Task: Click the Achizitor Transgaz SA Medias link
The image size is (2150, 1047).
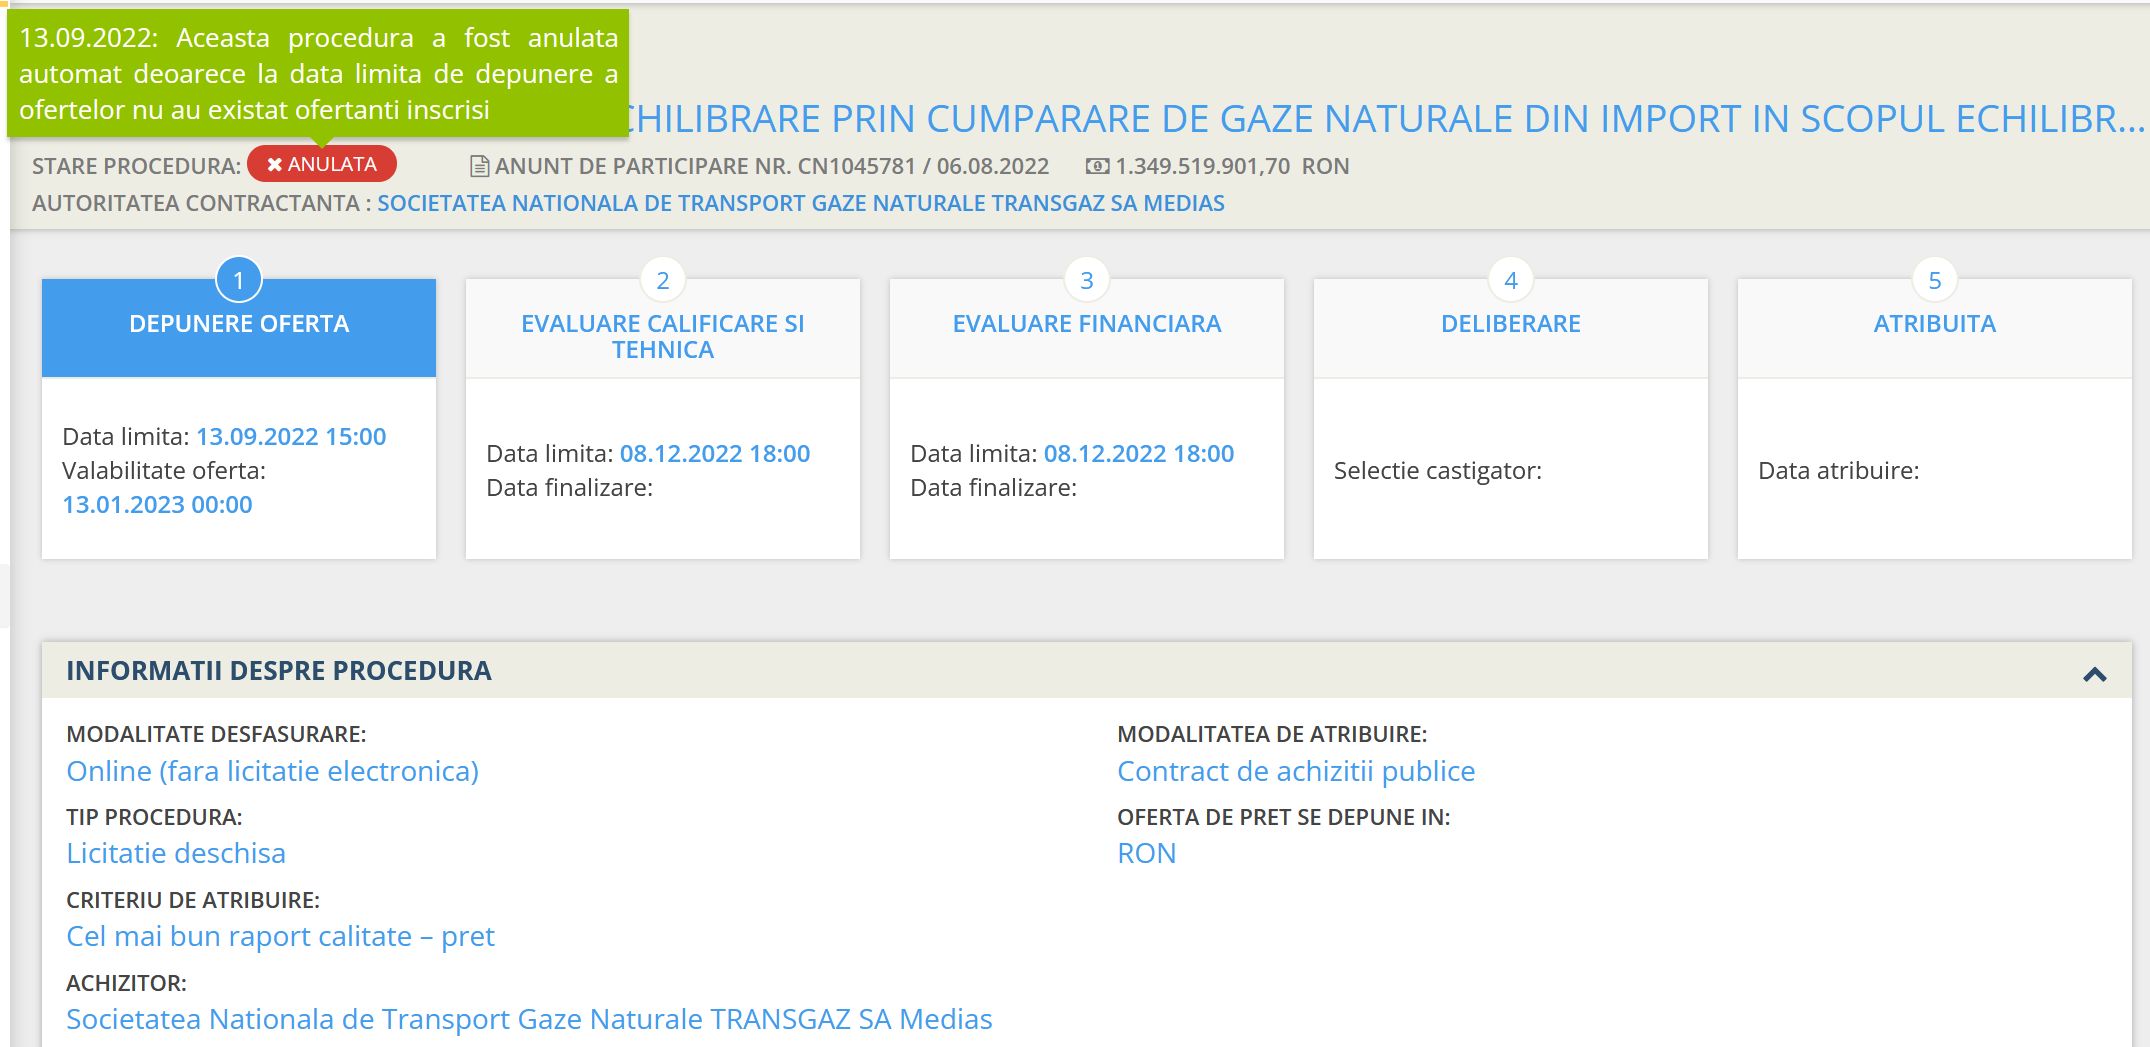Action: [529, 1019]
